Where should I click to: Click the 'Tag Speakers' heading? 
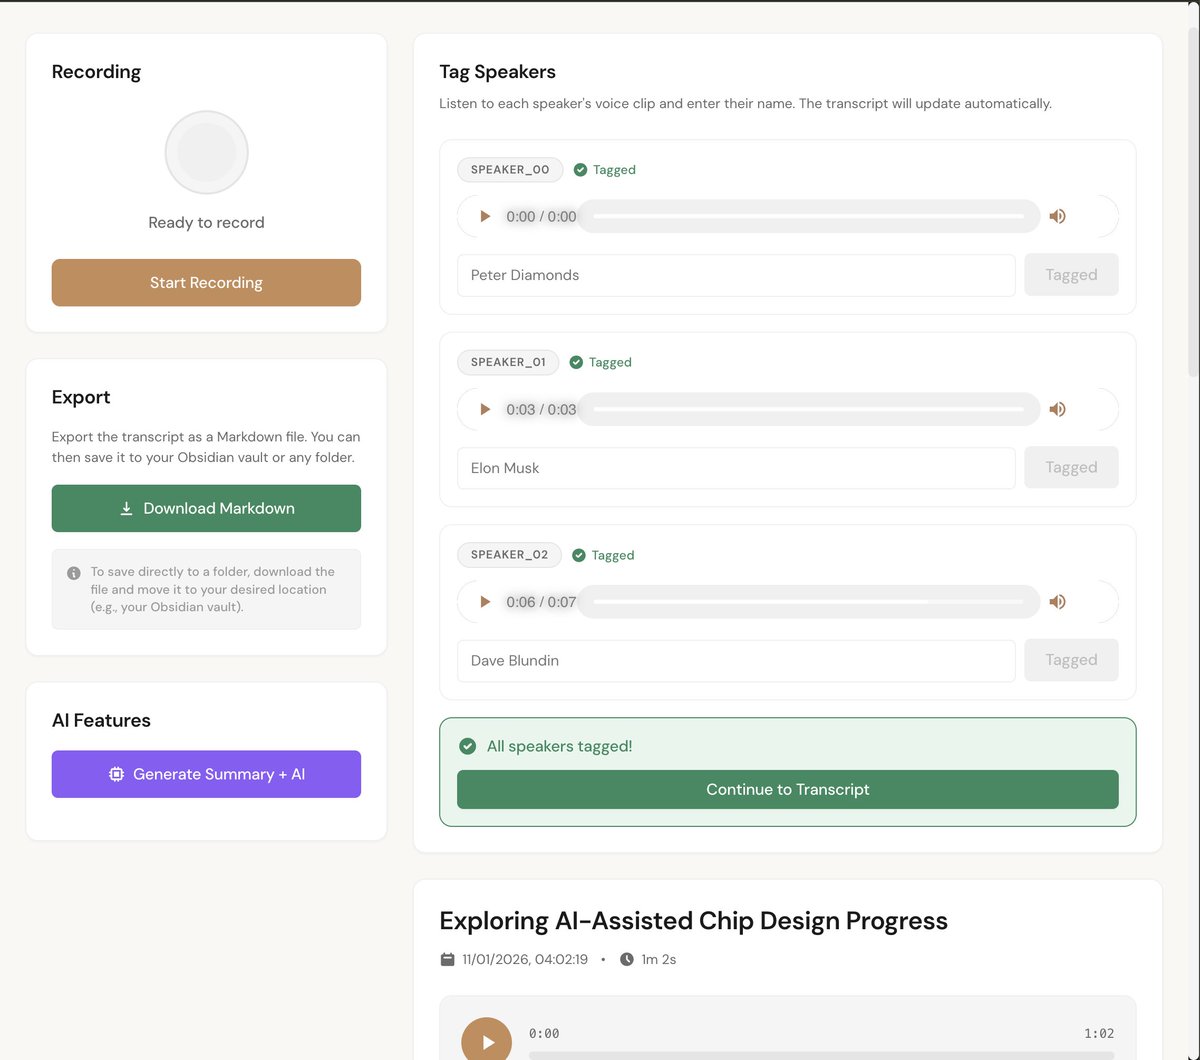coord(497,72)
